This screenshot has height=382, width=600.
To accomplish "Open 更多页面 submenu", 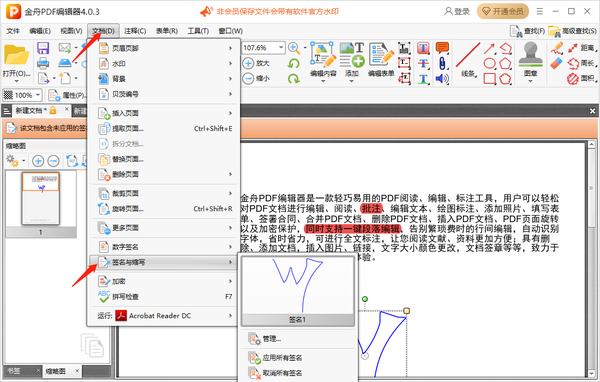I will pyautogui.click(x=164, y=228).
